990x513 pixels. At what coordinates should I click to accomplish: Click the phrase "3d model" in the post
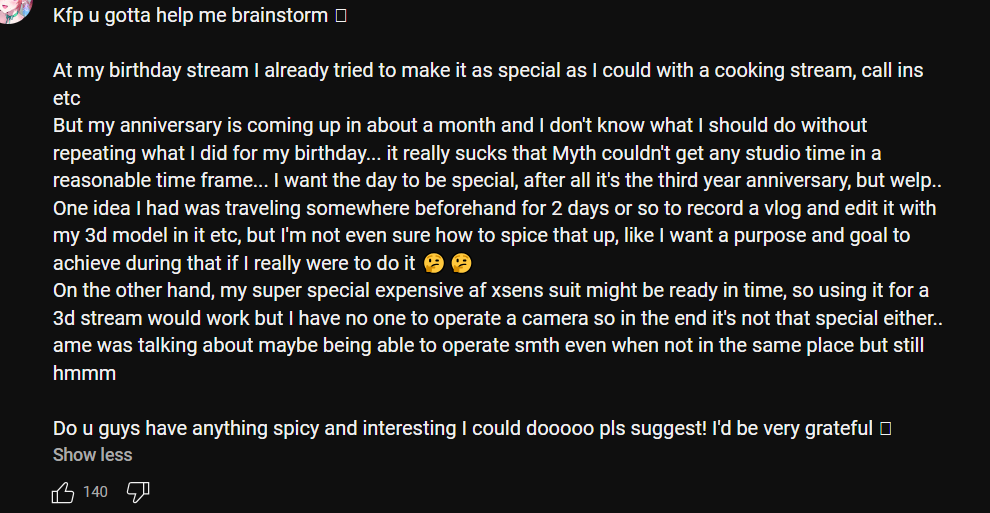coord(111,235)
